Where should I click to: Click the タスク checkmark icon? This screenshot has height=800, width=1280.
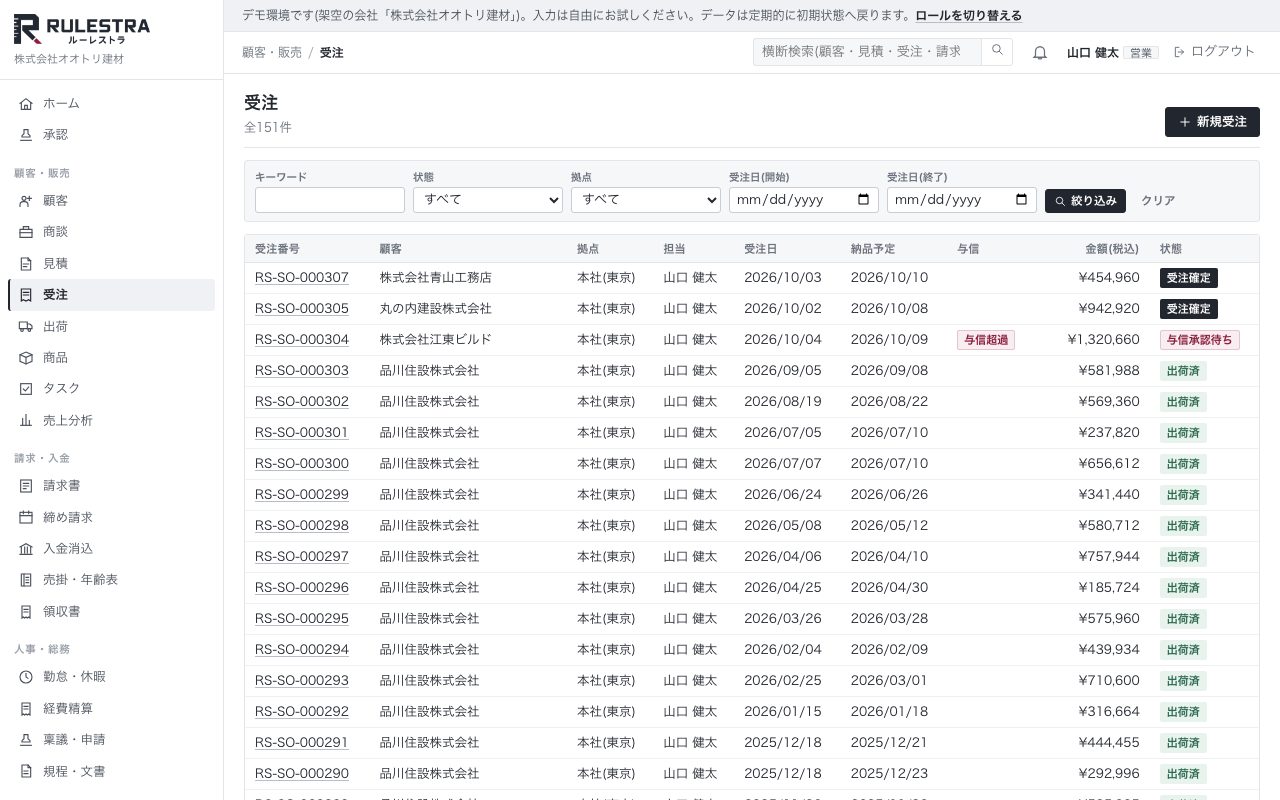[x=26, y=389]
